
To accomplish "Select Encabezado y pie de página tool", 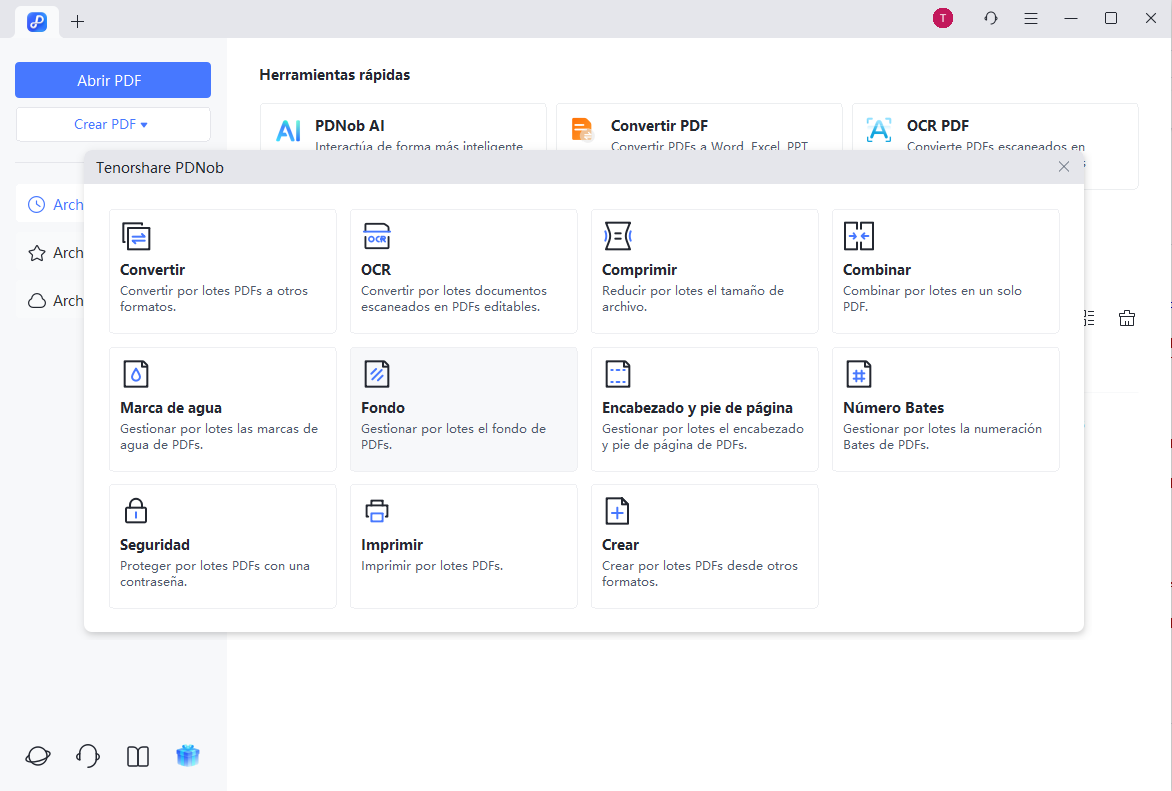I will [x=704, y=409].
